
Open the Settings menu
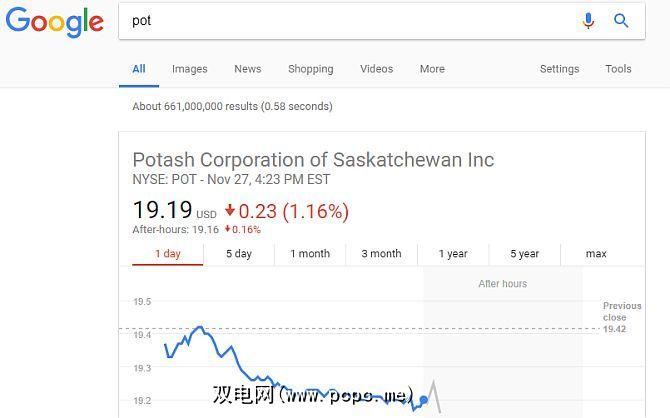[x=559, y=69]
